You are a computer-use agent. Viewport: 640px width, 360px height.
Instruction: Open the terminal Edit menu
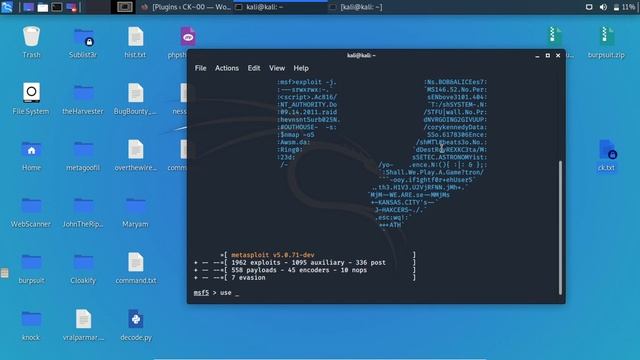pyautogui.click(x=254, y=68)
